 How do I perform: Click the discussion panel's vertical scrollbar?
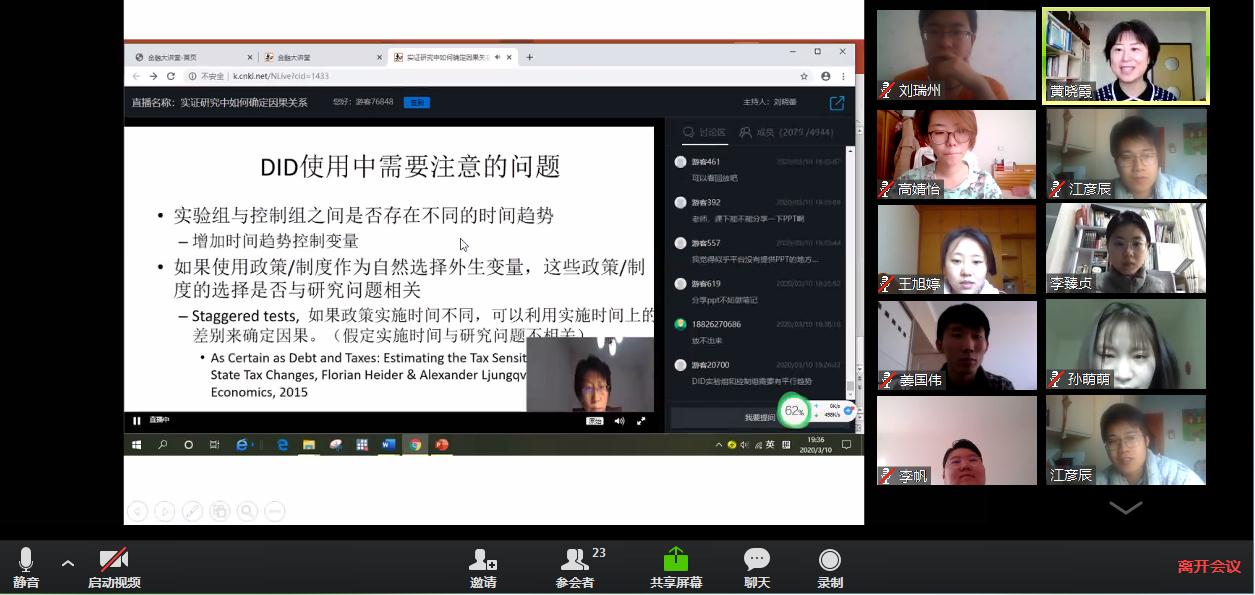pos(850,270)
